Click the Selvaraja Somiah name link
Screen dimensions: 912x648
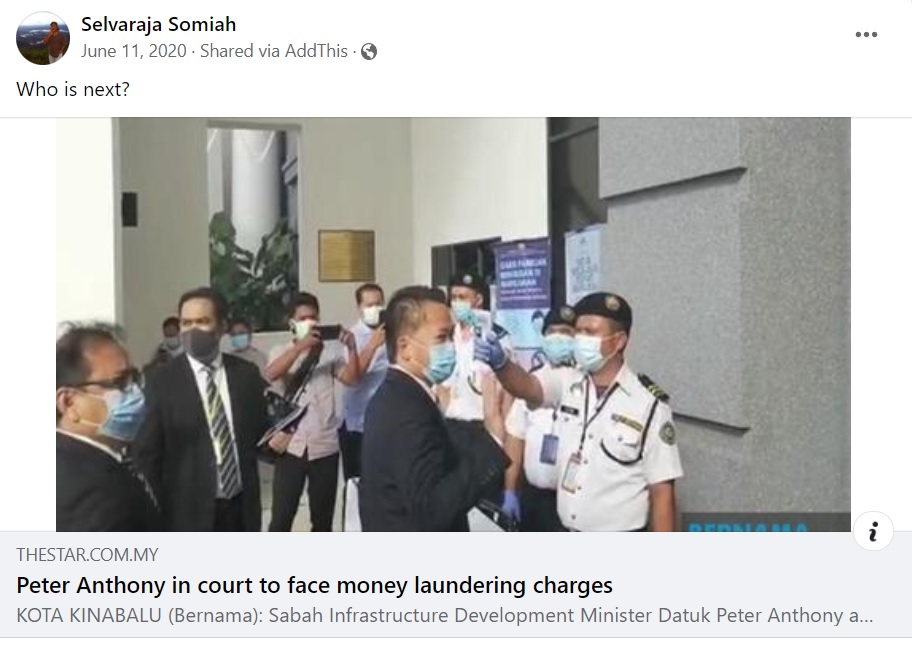(x=158, y=24)
